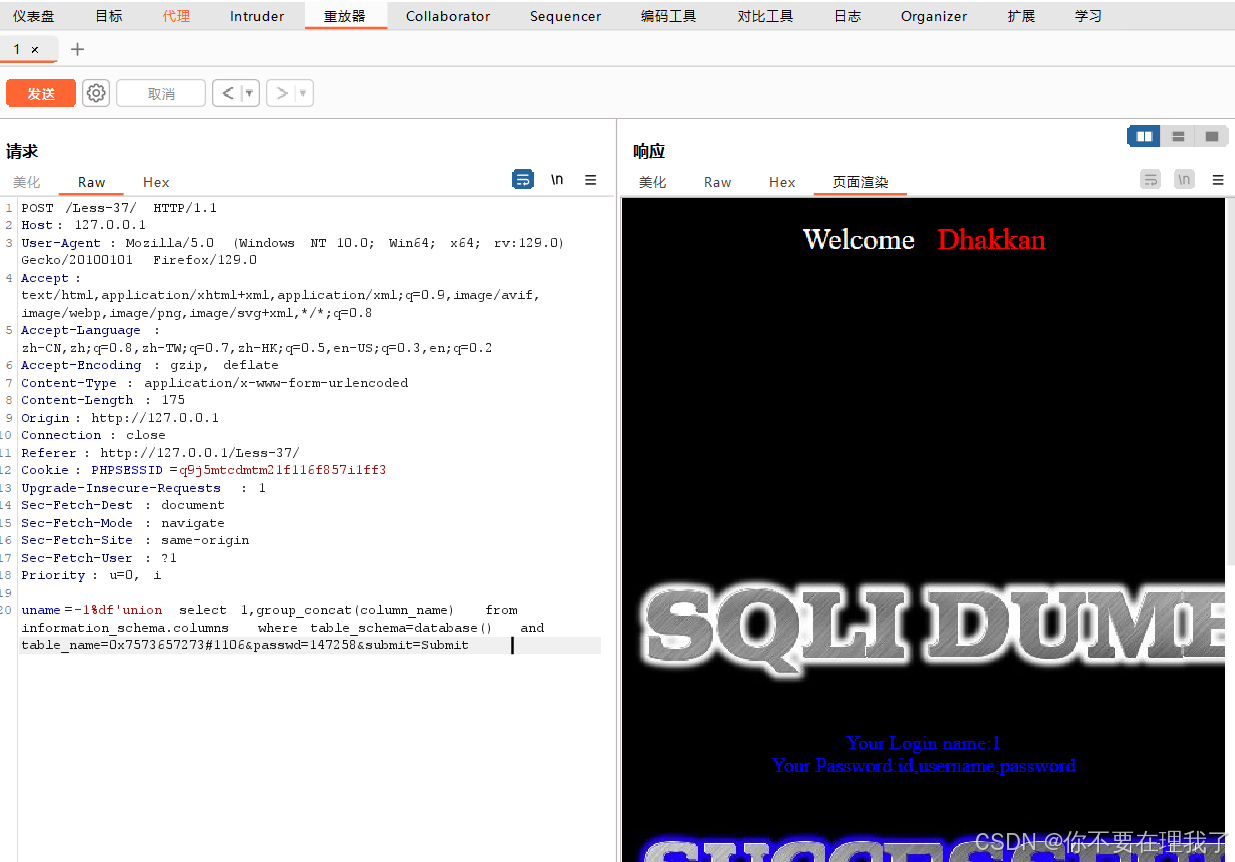The height and width of the screenshot is (862, 1235).
Task: Click the Sec-Fetch-Site: same-origin header
Action: tap(135, 540)
